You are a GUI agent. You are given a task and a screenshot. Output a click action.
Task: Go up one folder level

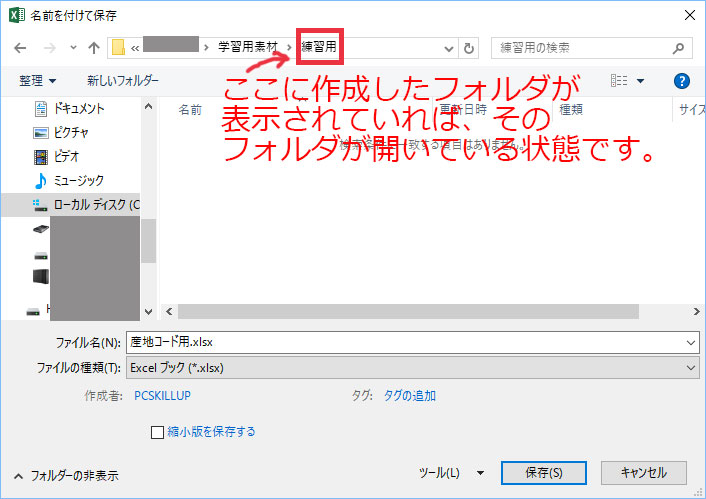[x=94, y=48]
